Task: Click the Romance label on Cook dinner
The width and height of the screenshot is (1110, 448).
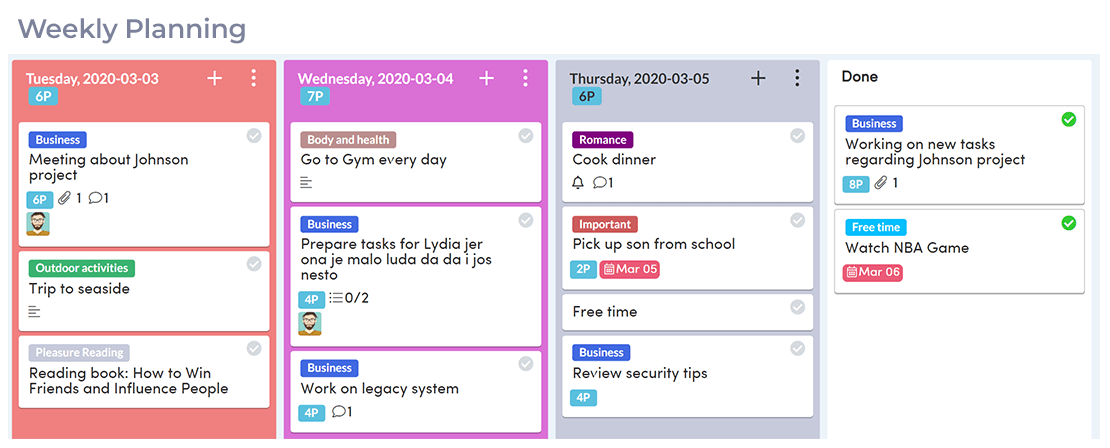Action: point(603,140)
